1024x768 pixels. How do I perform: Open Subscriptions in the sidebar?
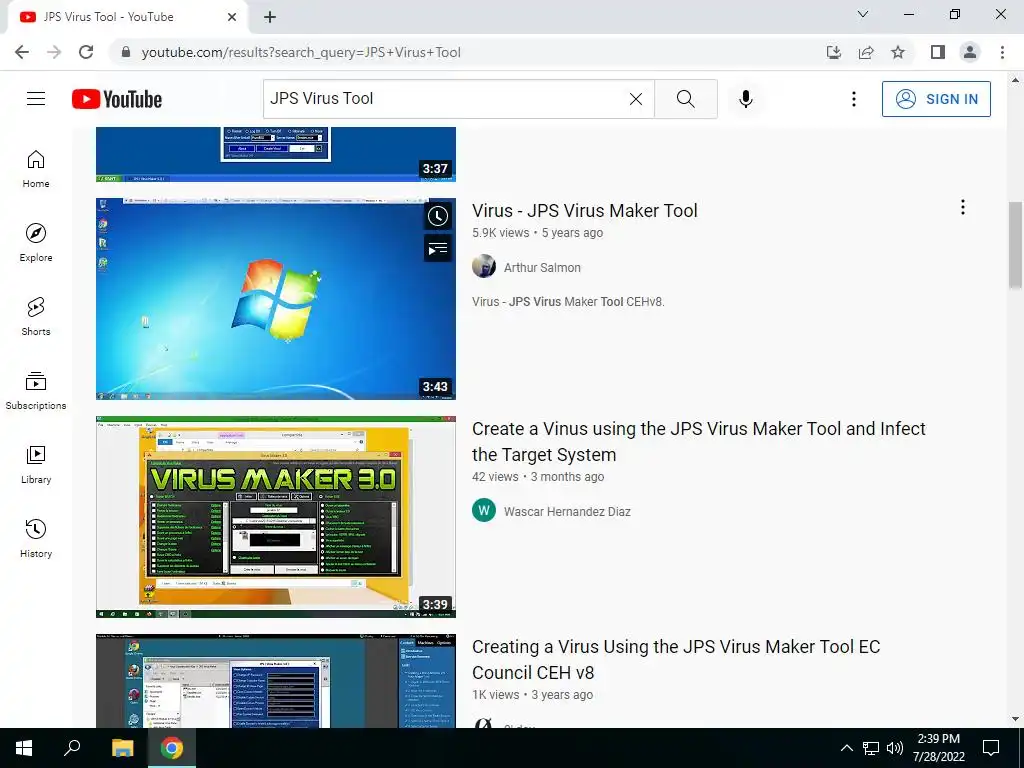click(36, 391)
